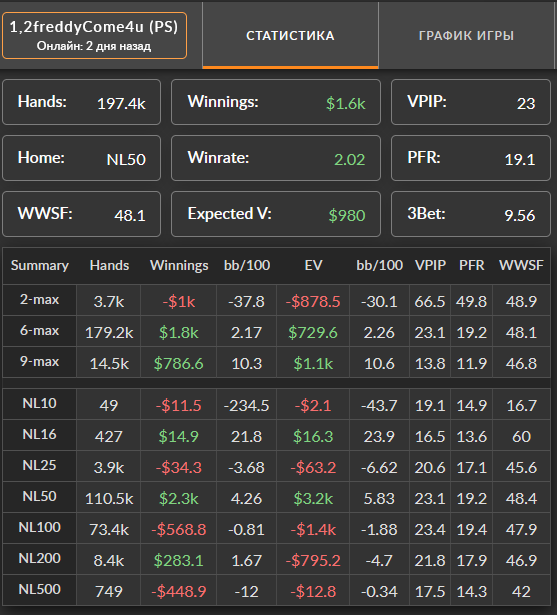This screenshot has width=557, height=615.
Task: Click the EV column header
Action: tap(313, 266)
